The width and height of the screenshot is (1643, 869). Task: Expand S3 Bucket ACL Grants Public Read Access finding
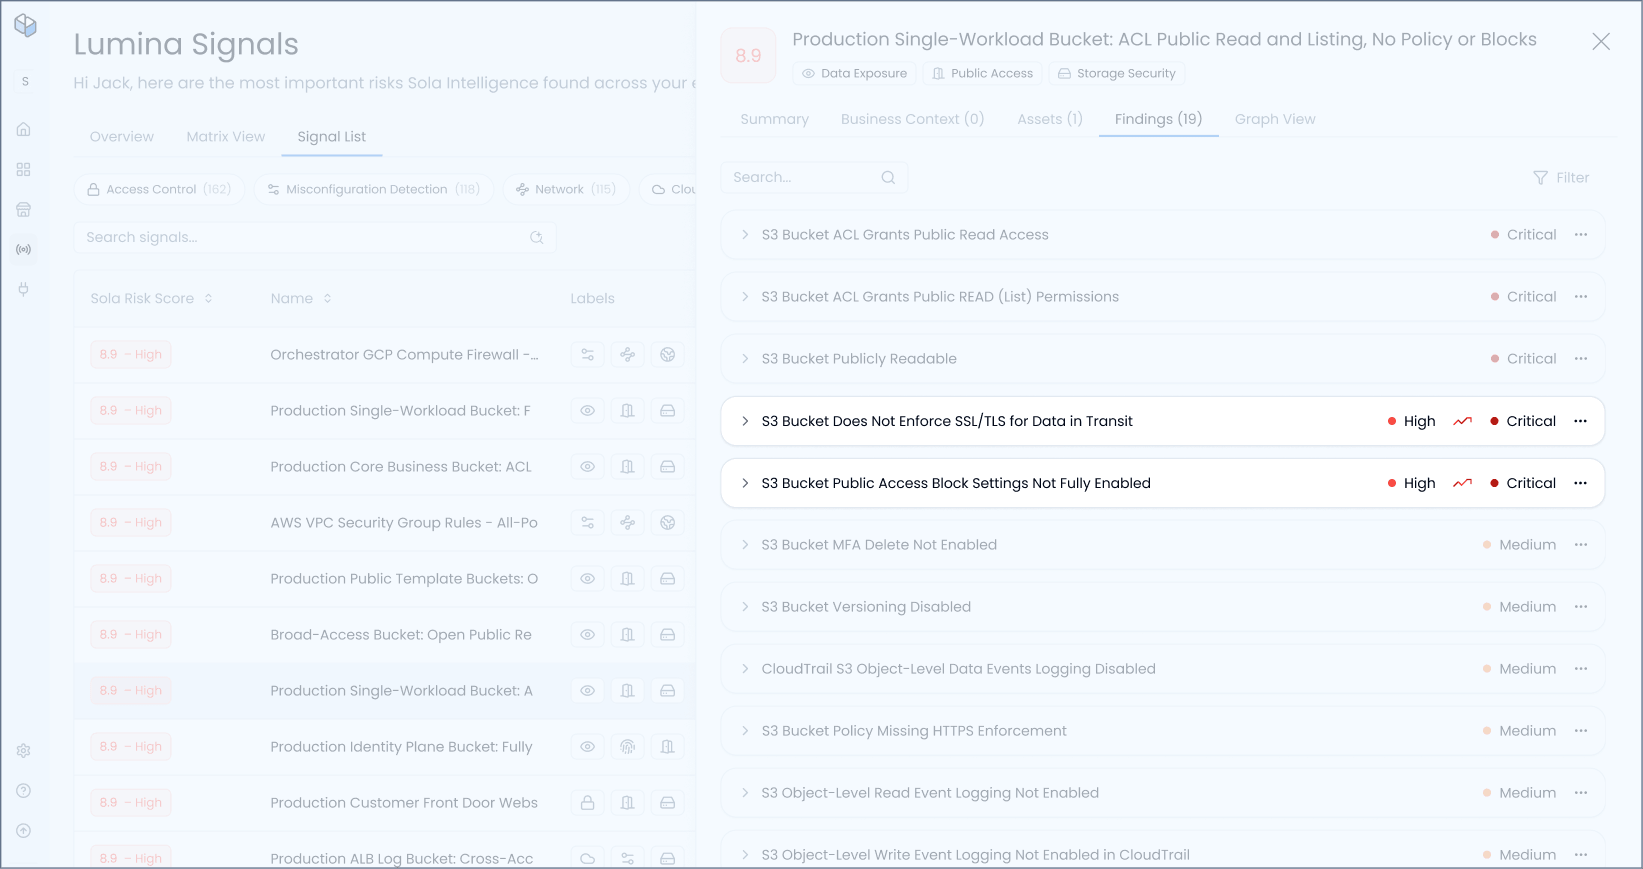pyautogui.click(x=745, y=235)
